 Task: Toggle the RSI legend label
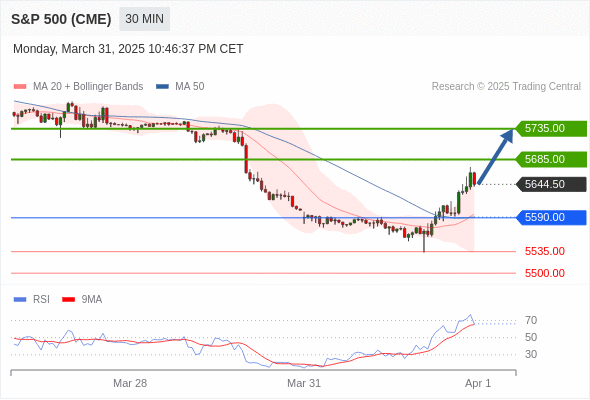coord(41,300)
